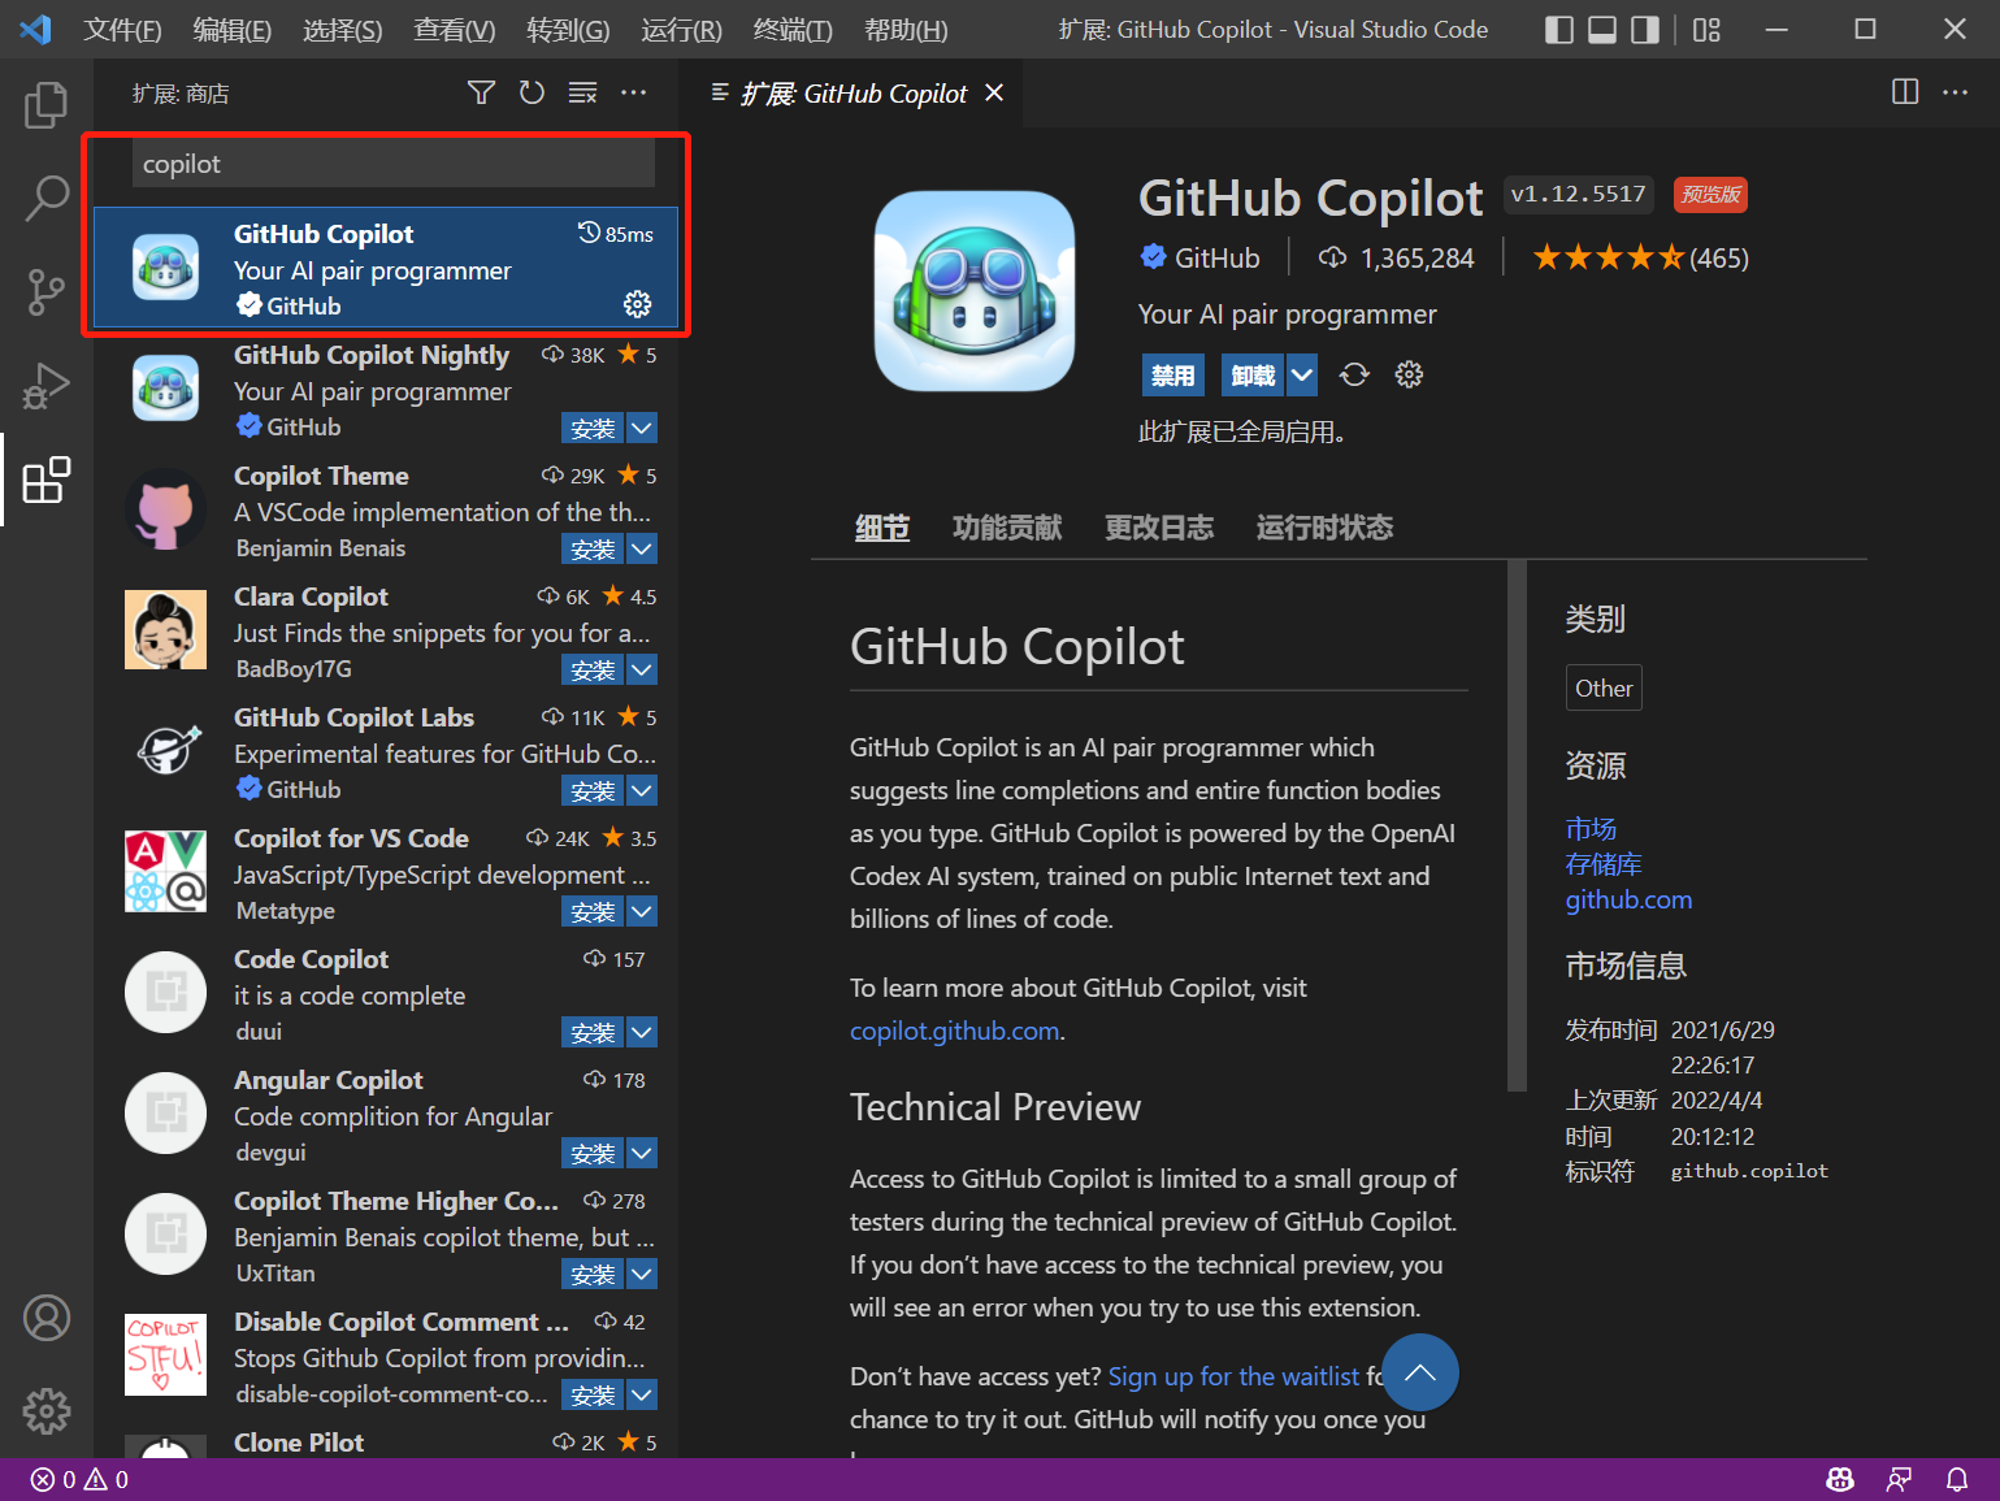Screen dimensions: 2000x1501
Task: Toggle the secondary side bar layout icon
Action: (1645, 29)
